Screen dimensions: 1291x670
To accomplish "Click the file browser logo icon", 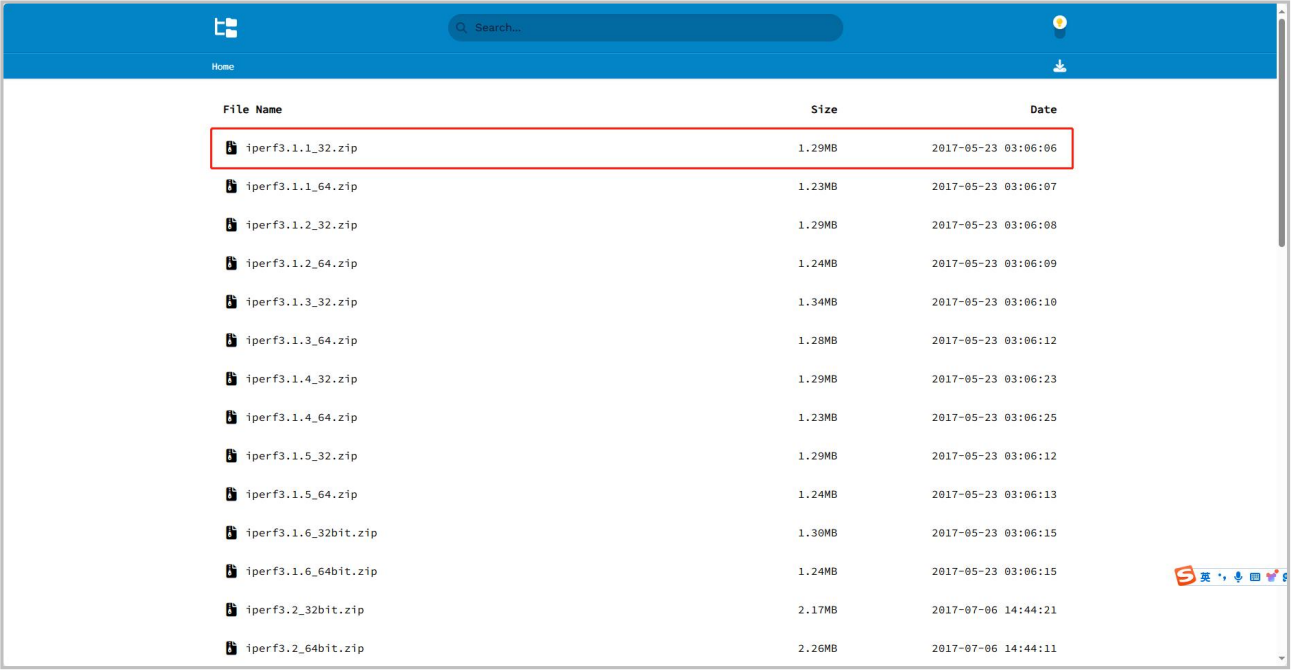I will tap(226, 28).
